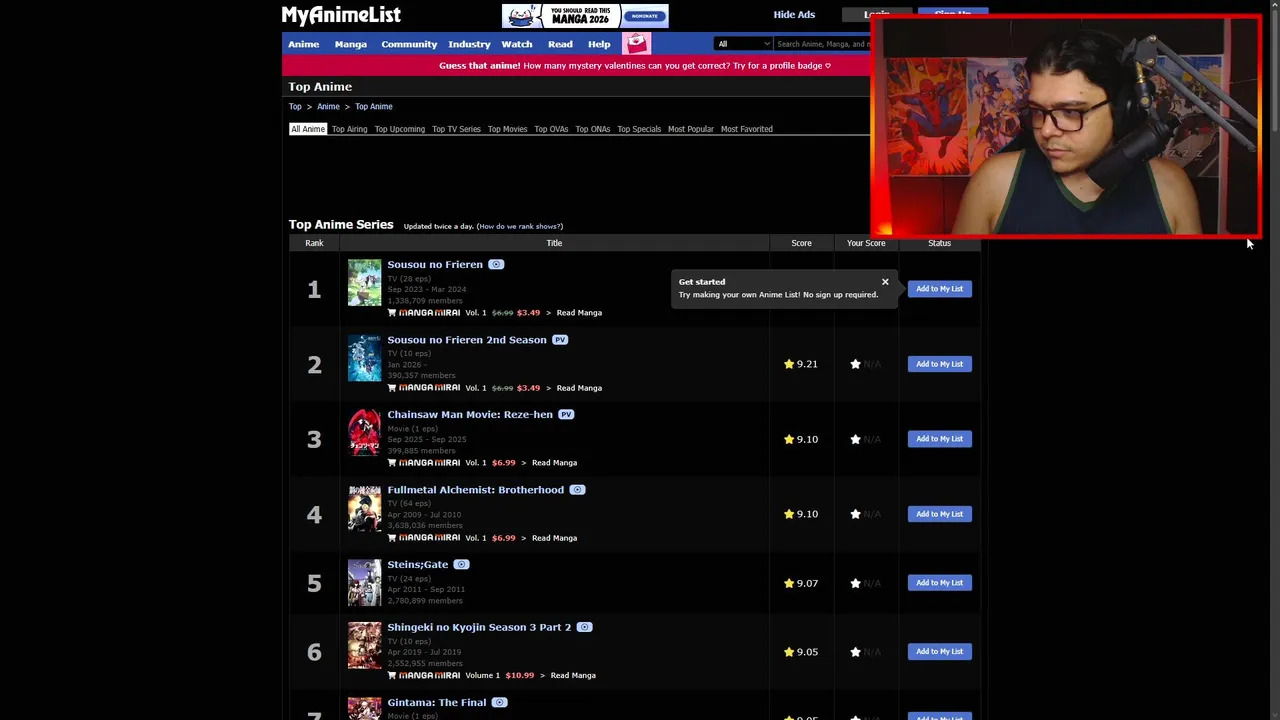
Task: Click the cart icon under Fullmetal Alchemist: Brotherhood
Action: click(392, 538)
